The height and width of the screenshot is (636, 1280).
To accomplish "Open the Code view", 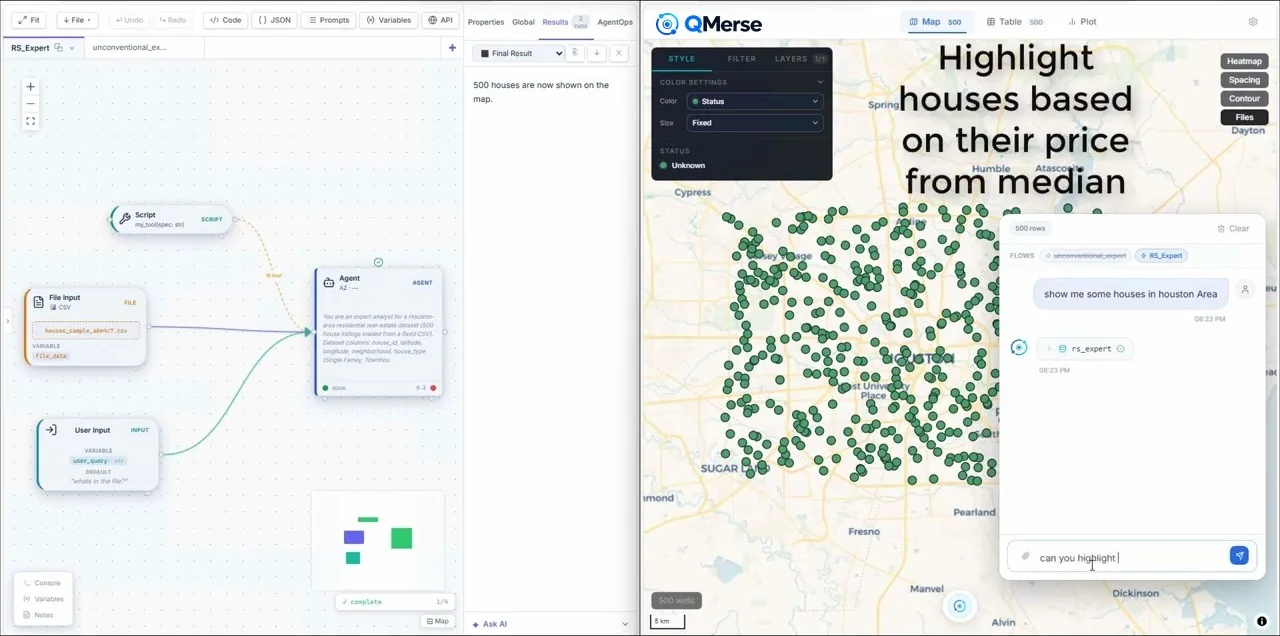I will [225, 20].
